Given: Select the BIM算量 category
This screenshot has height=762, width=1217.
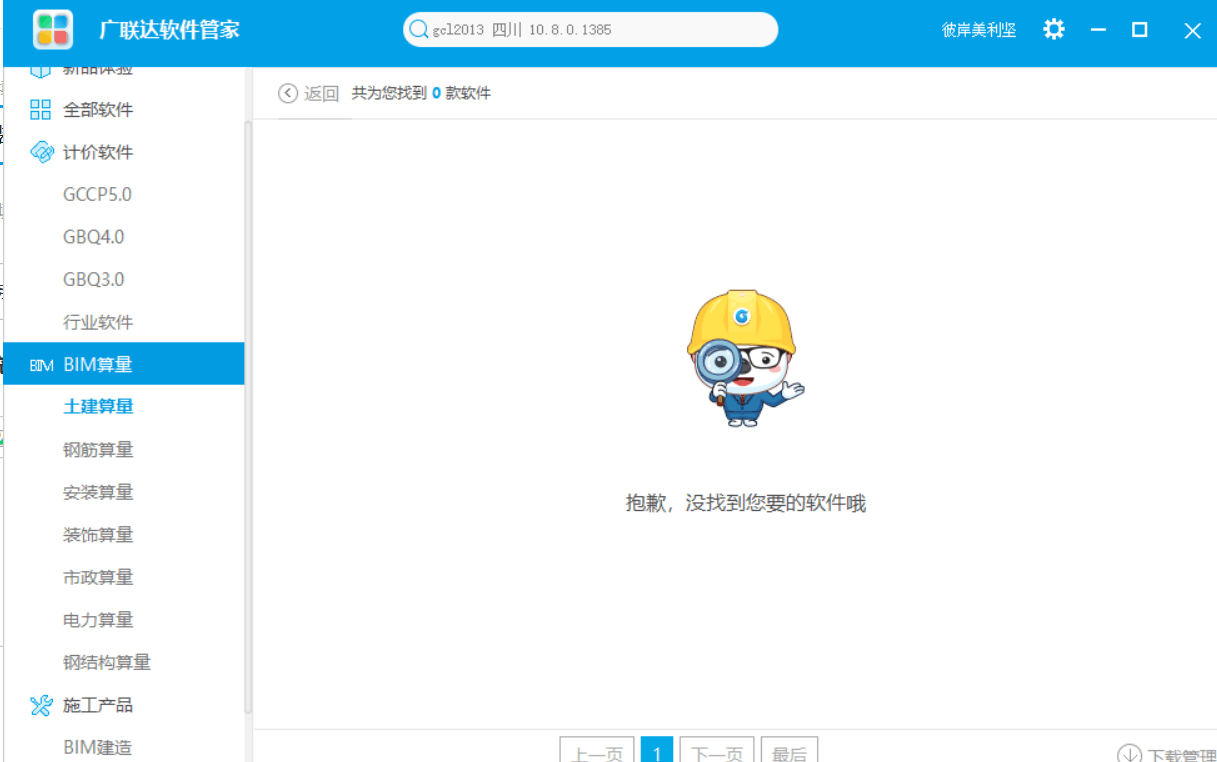Looking at the screenshot, I should (123, 364).
